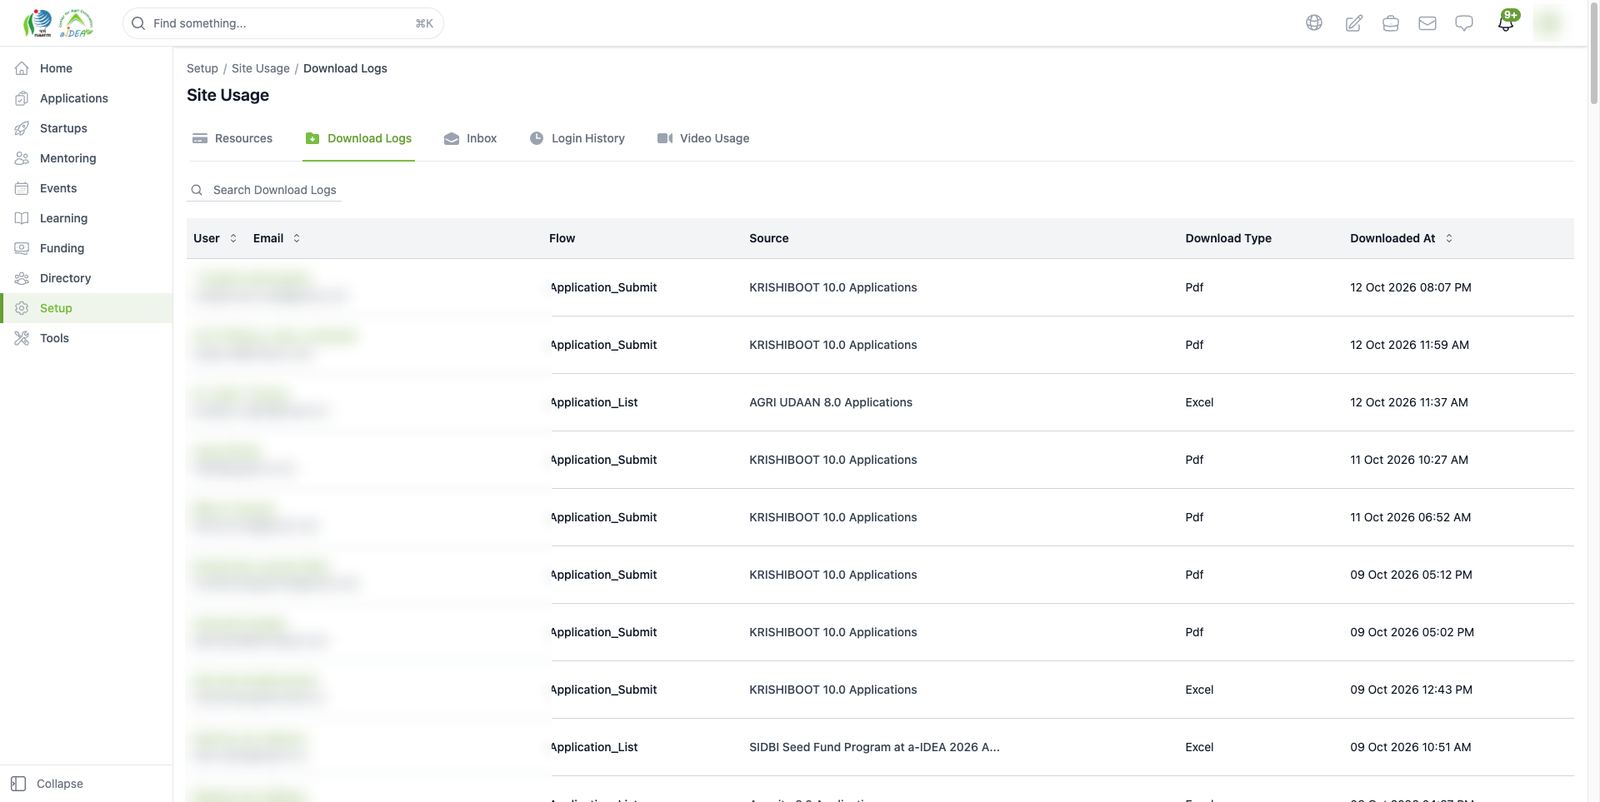This screenshot has width=1600, height=802.
Task: Click the Funding money icon in sidebar
Action: (22, 248)
